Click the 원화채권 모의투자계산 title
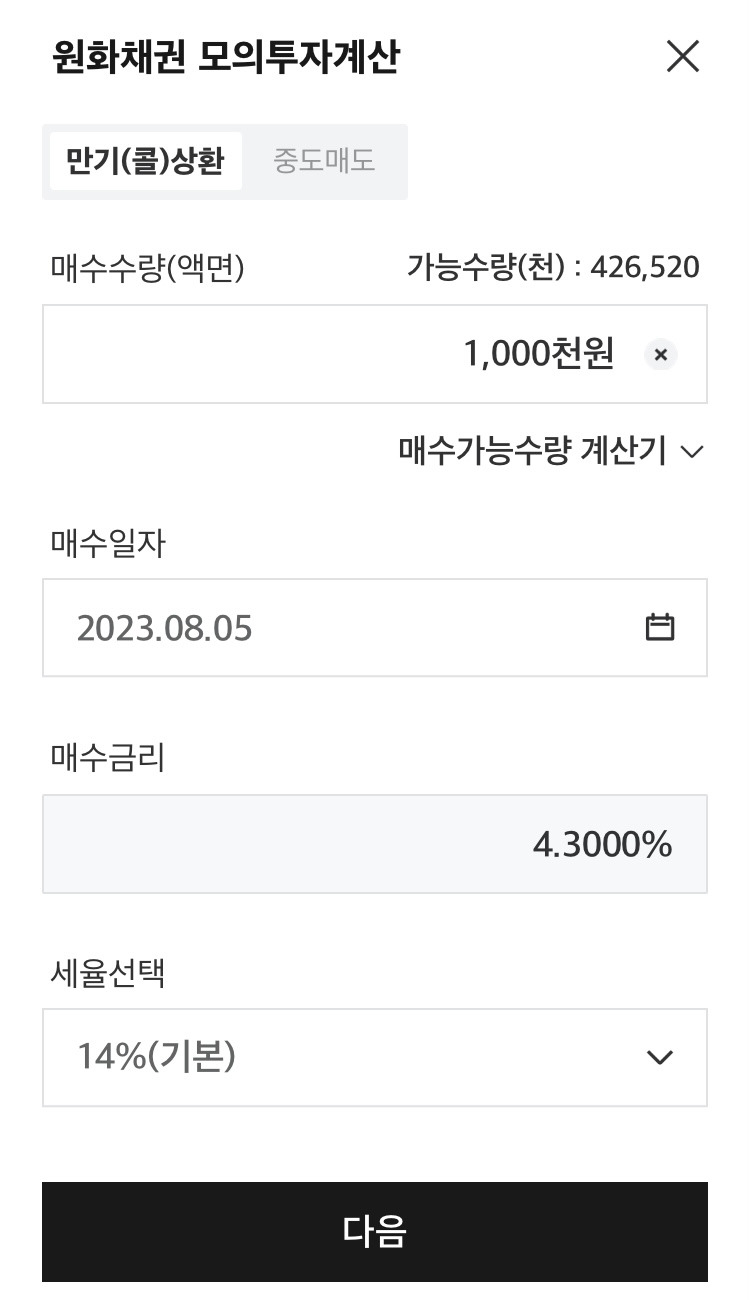The image size is (750, 1300). (226, 58)
